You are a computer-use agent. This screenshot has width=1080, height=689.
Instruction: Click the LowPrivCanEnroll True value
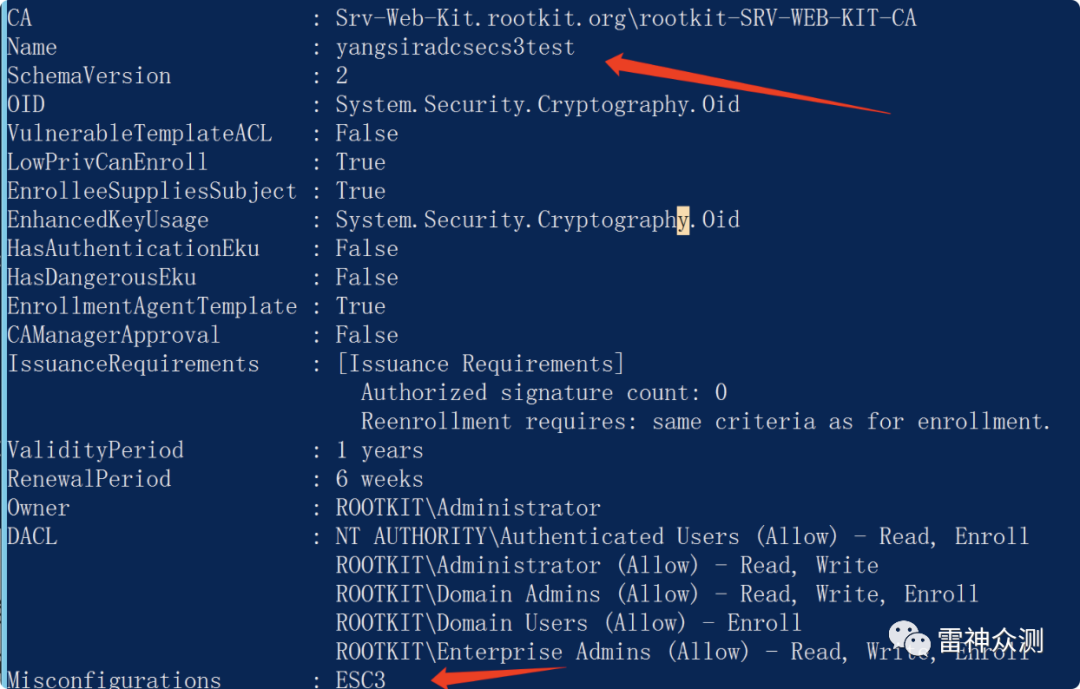(360, 163)
